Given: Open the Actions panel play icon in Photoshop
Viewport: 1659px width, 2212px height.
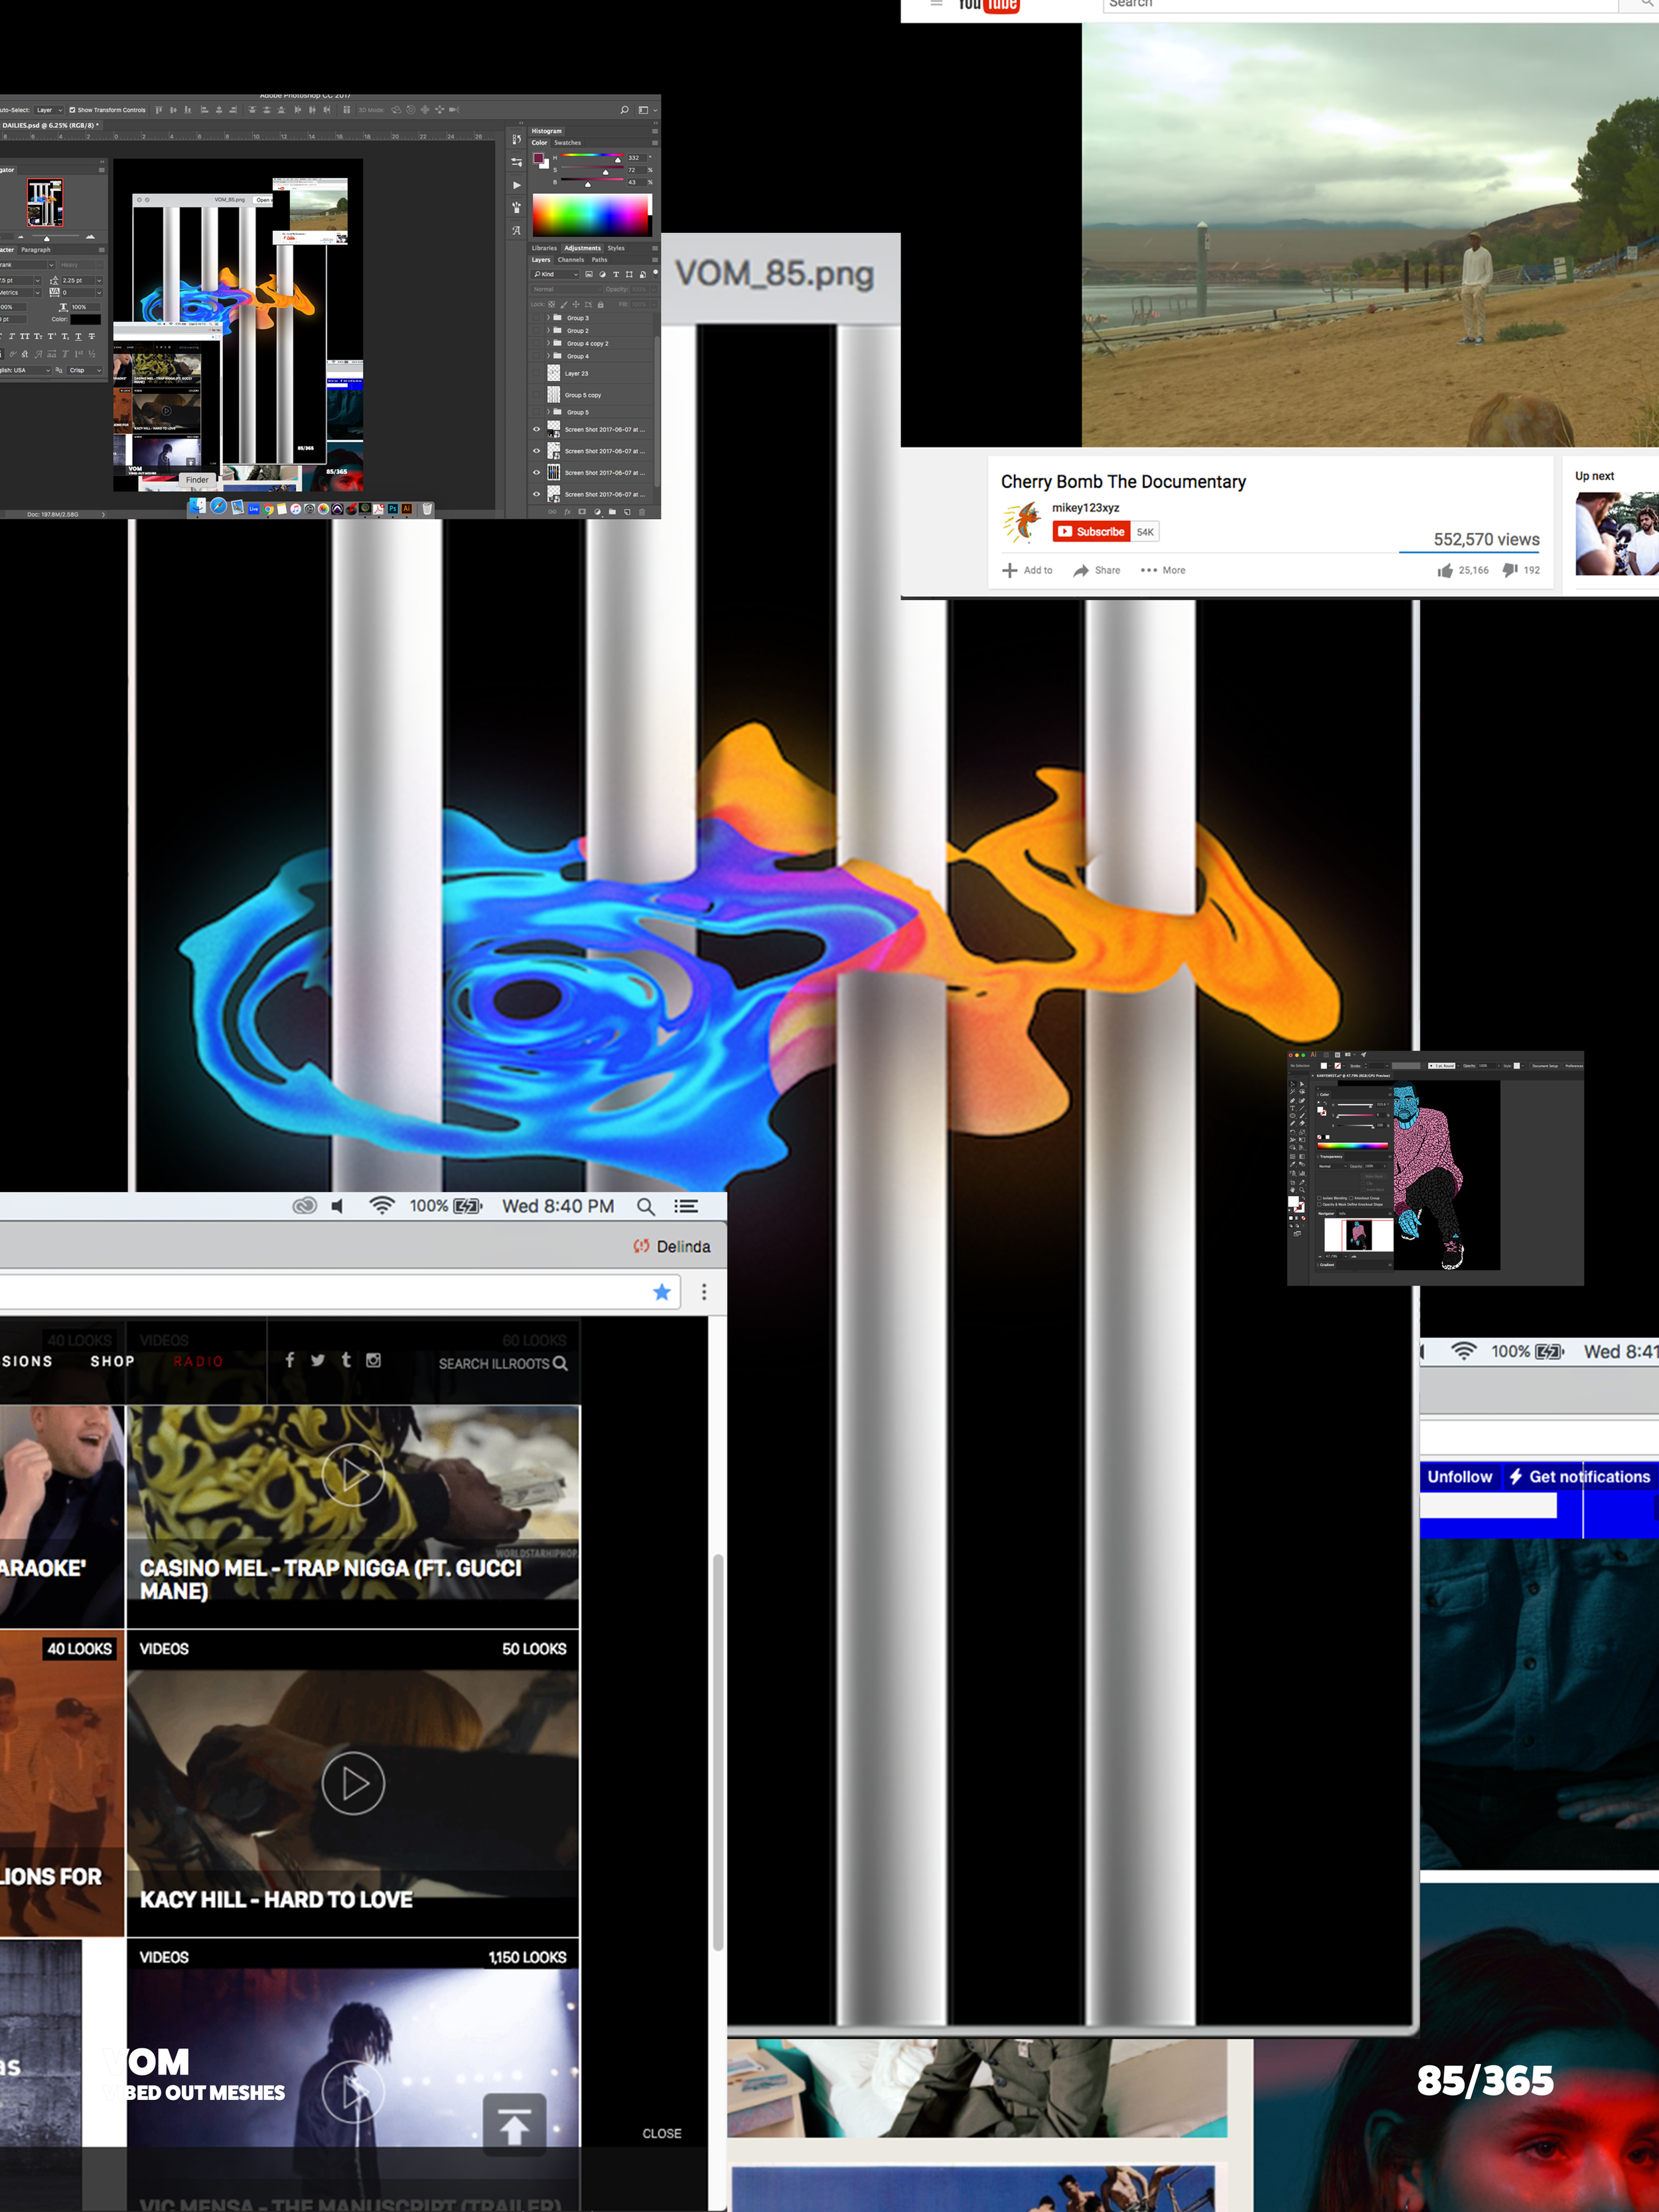Looking at the screenshot, I should [517, 186].
